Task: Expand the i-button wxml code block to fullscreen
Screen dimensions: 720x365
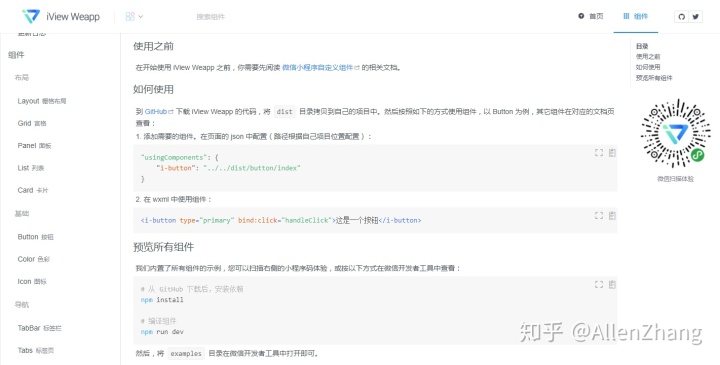Action: [x=599, y=215]
